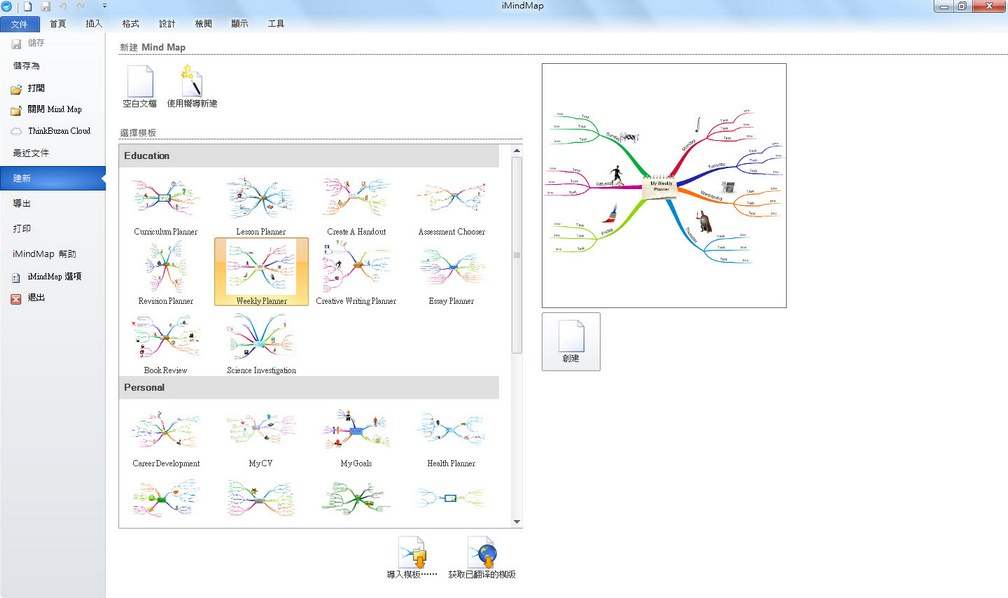
Task: Open the quick access toolbar customize dropdown
Action: pos(105,6)
